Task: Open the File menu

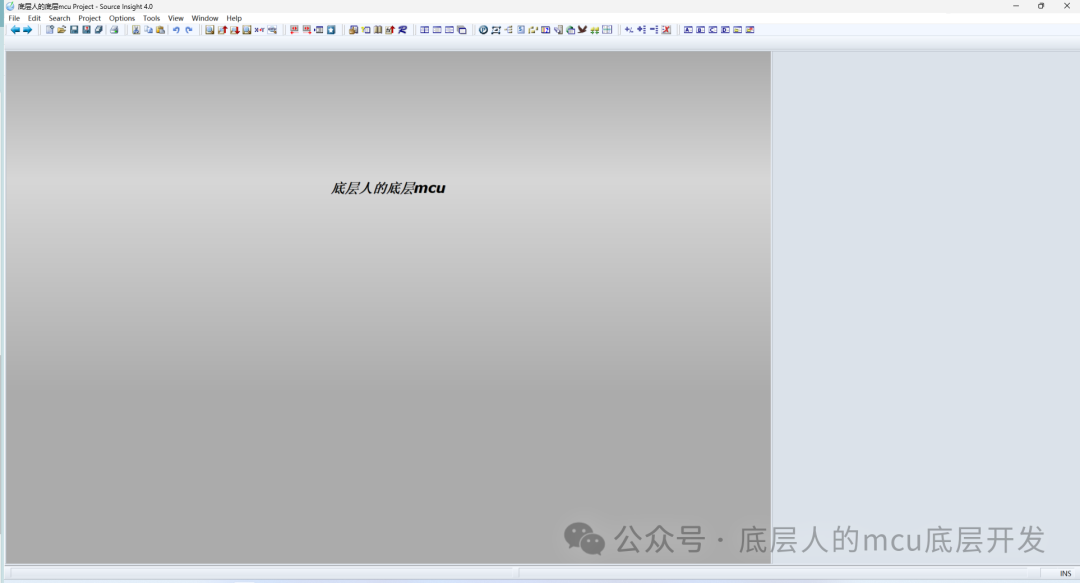Action: (14, 18)
